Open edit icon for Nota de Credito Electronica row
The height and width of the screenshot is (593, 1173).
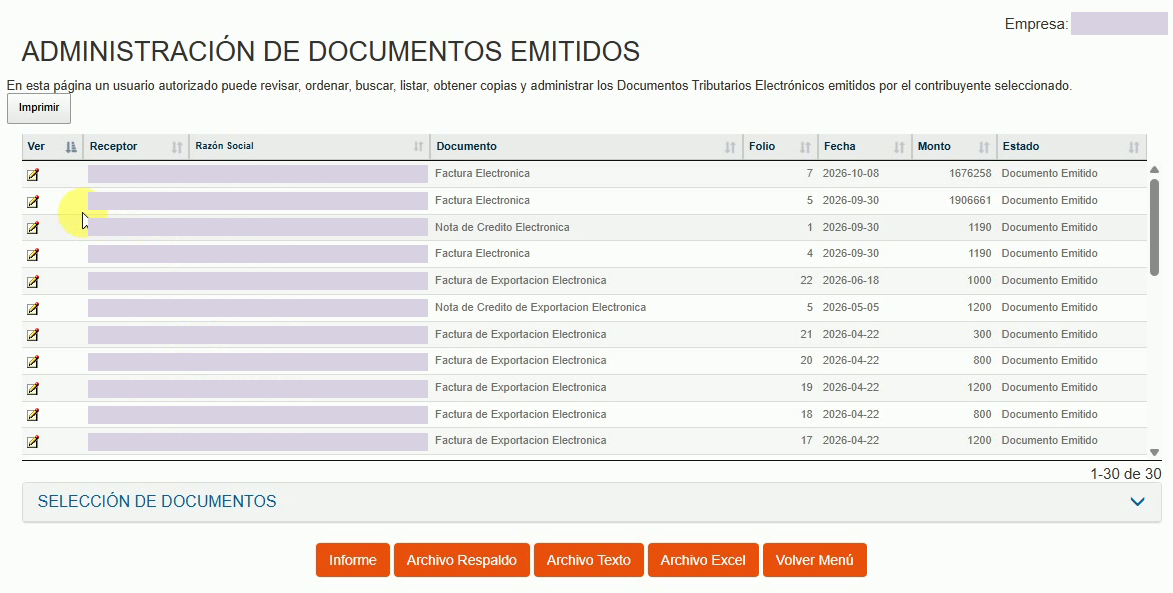pos(33,227)
